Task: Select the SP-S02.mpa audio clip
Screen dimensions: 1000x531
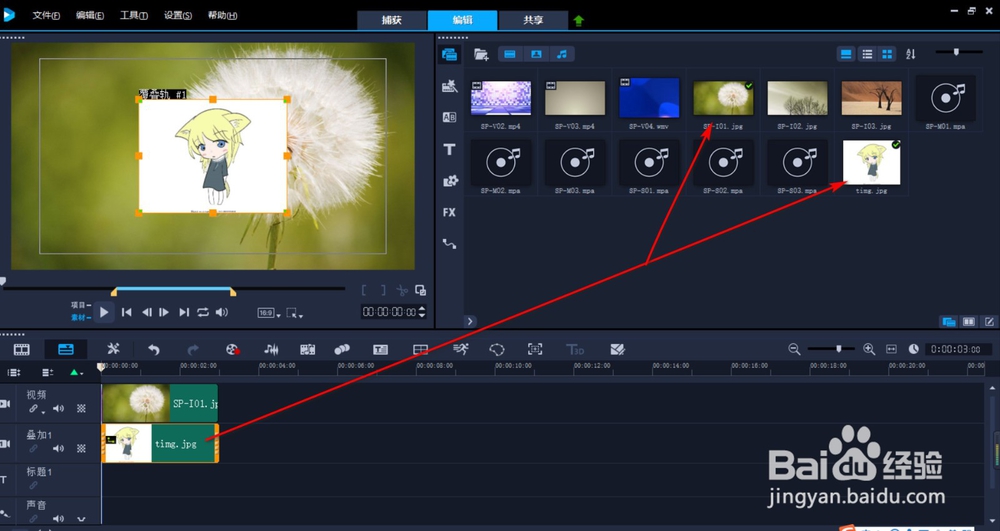Action: tap(723, 163)
